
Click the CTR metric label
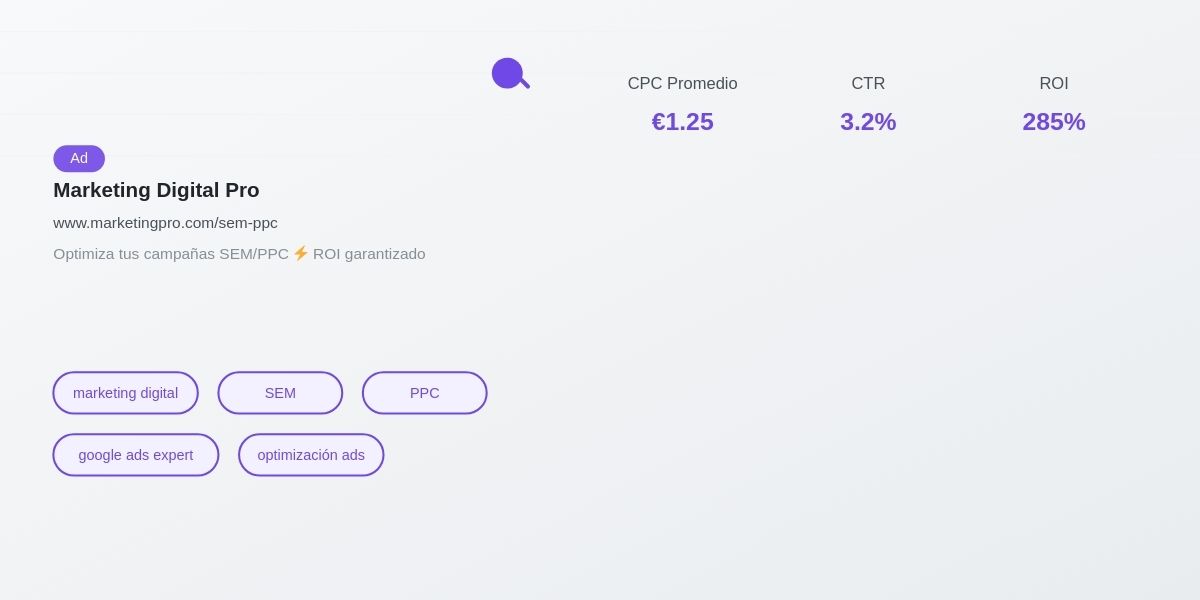point(868,84)
